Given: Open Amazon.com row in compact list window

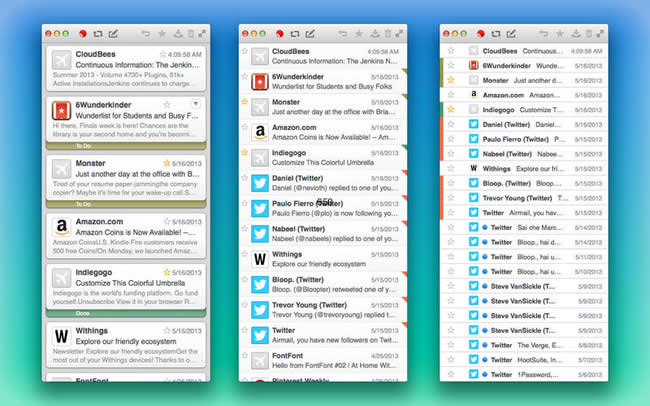Looking at the screenshot, I should [524, 95].
